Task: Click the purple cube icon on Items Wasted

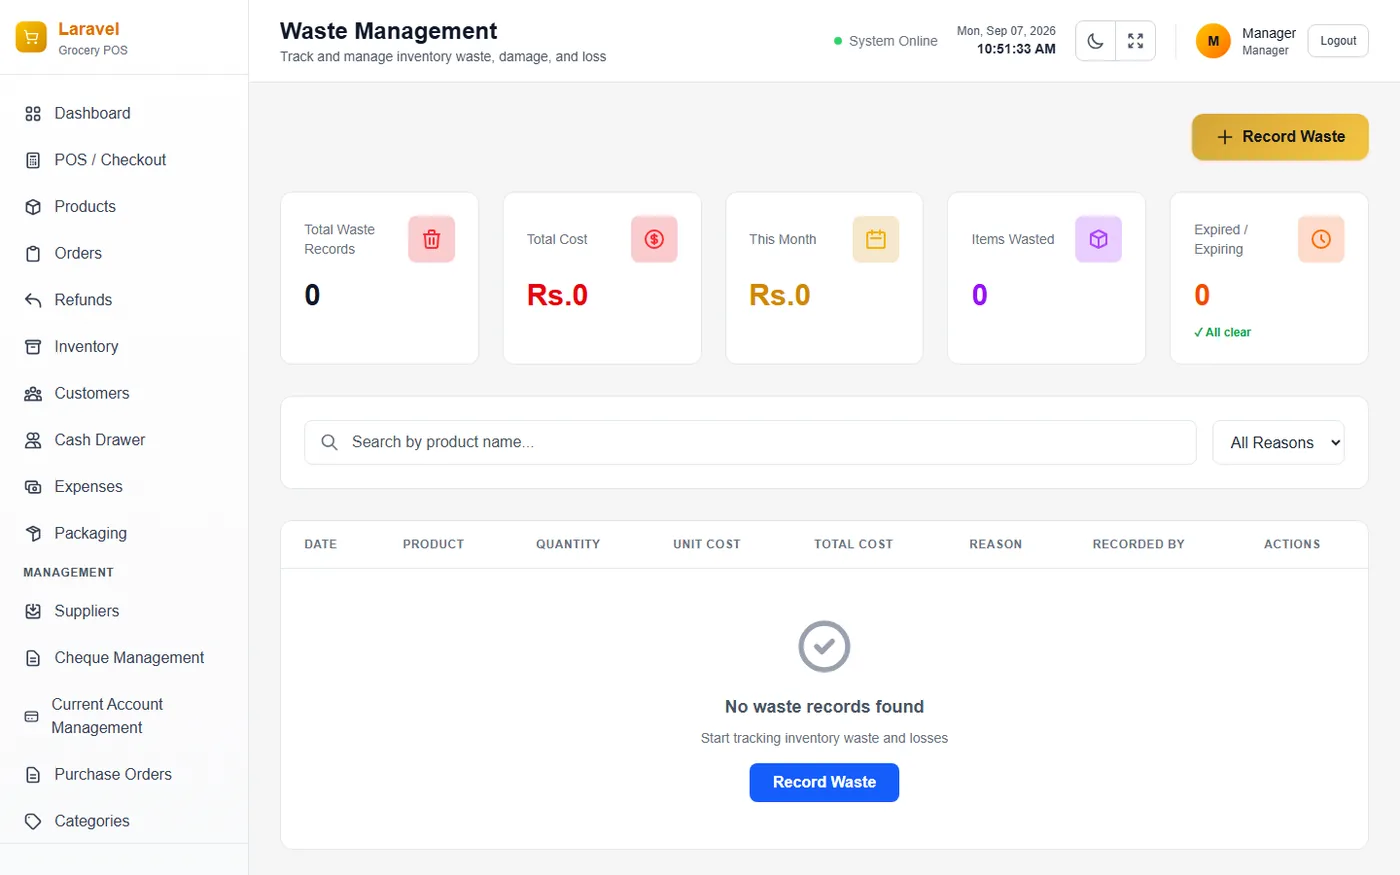Action: [1098, 240]
